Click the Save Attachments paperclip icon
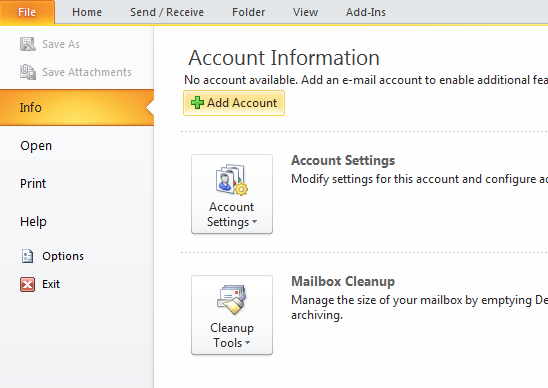Viewport: 548px width, 388px height. click(x=28, y=72)
